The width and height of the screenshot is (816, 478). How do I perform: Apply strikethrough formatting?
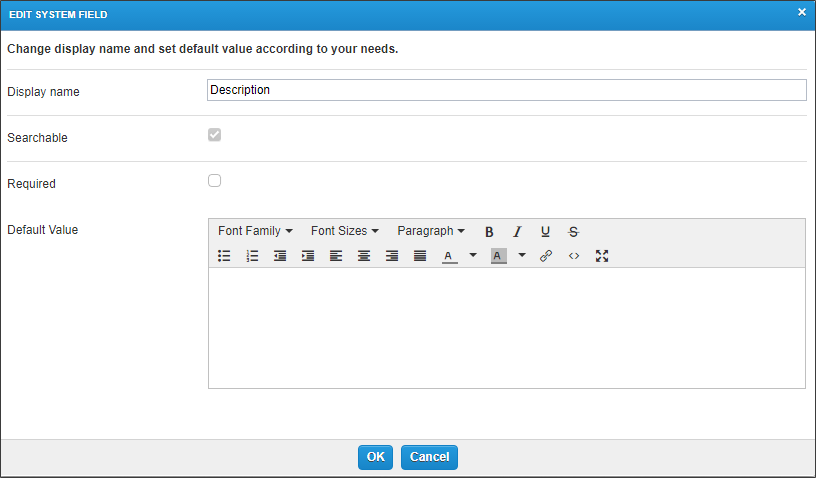[x=573, y=231]
